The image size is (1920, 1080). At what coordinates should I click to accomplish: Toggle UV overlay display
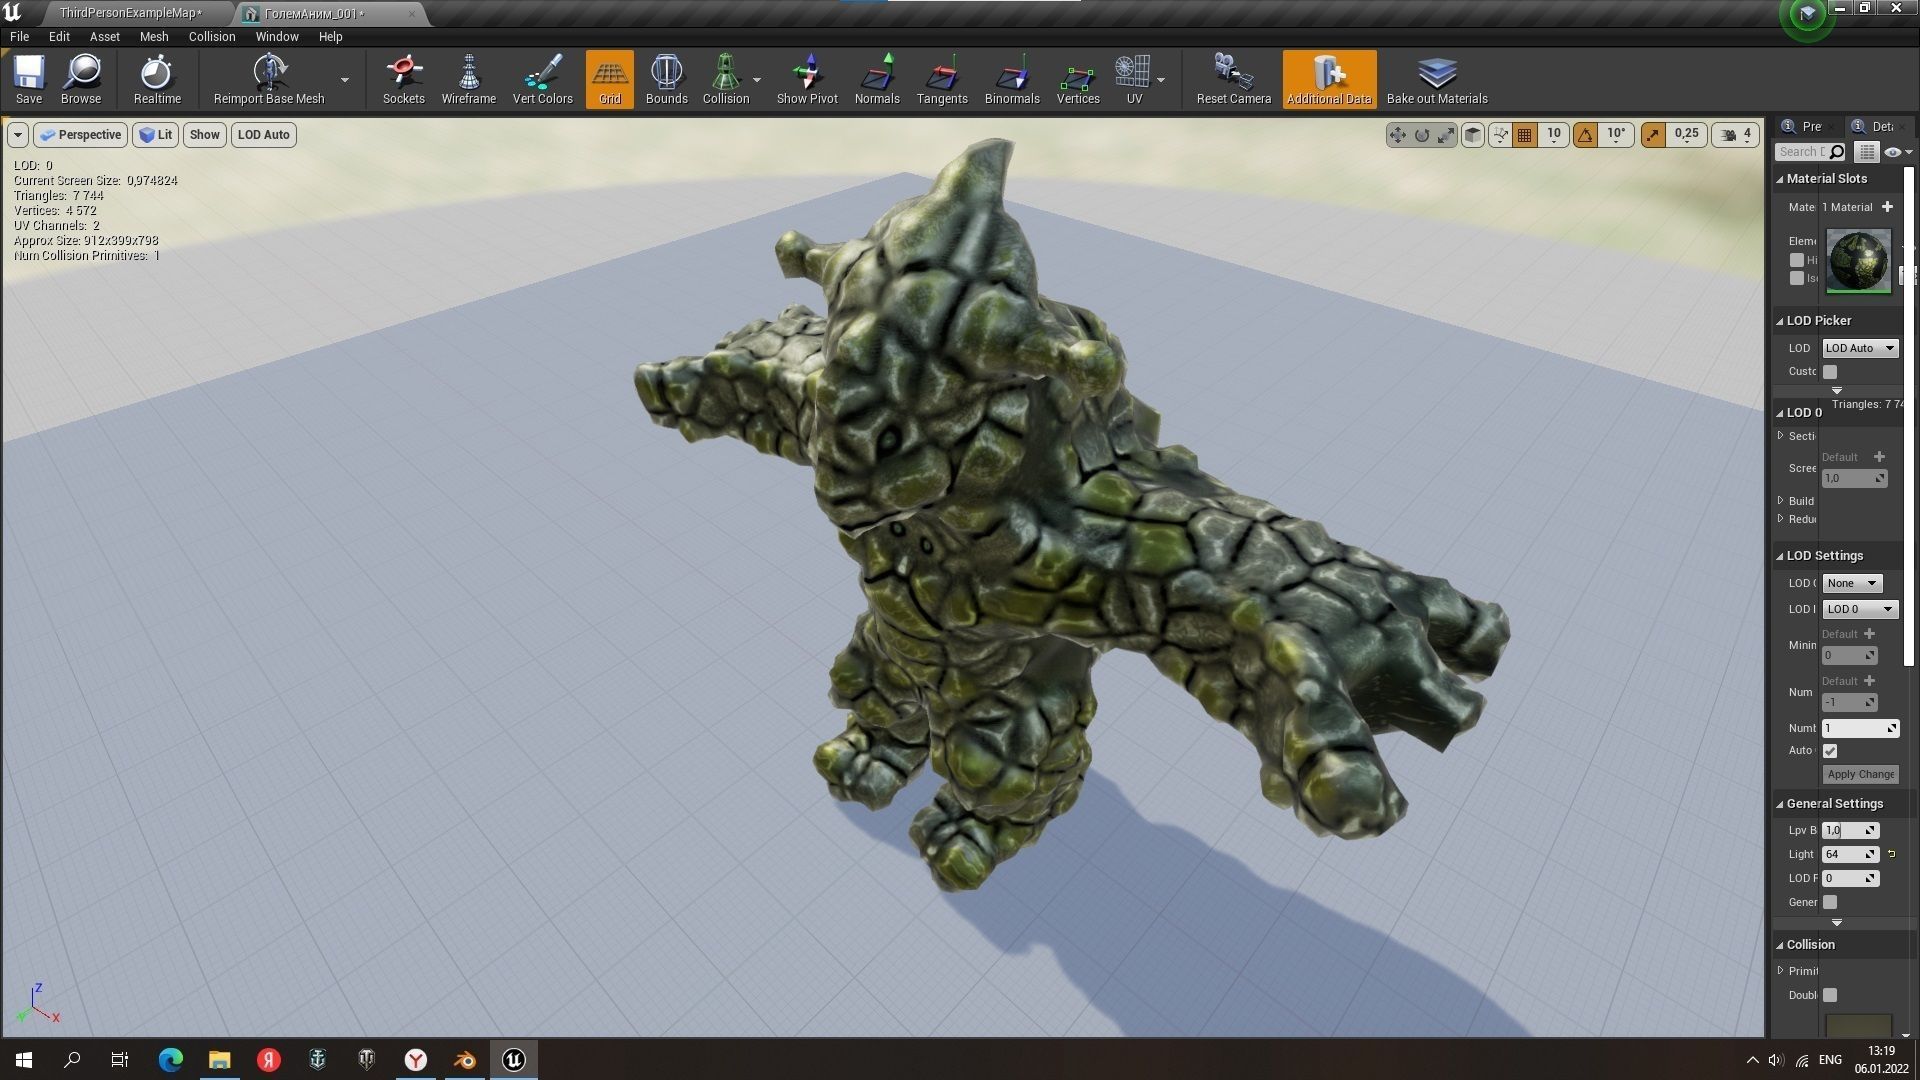coord(1134,79)
